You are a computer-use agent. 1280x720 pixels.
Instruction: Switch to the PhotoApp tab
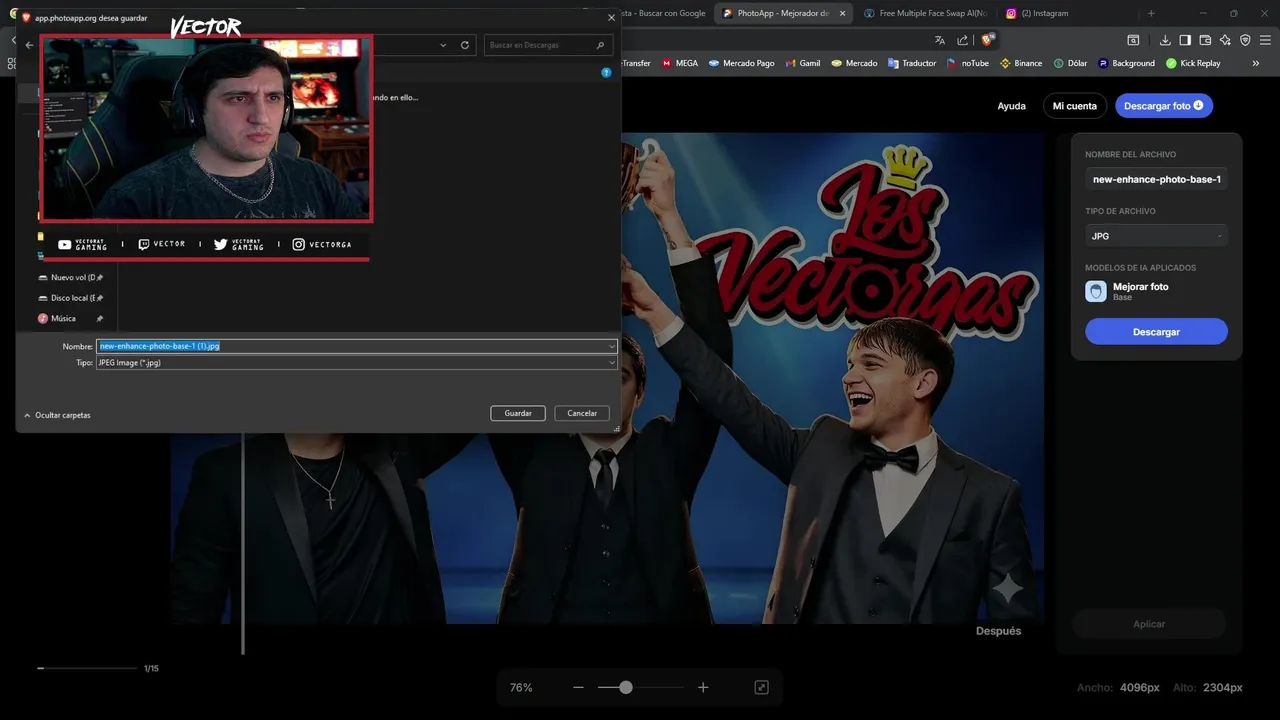coord(782,13)
